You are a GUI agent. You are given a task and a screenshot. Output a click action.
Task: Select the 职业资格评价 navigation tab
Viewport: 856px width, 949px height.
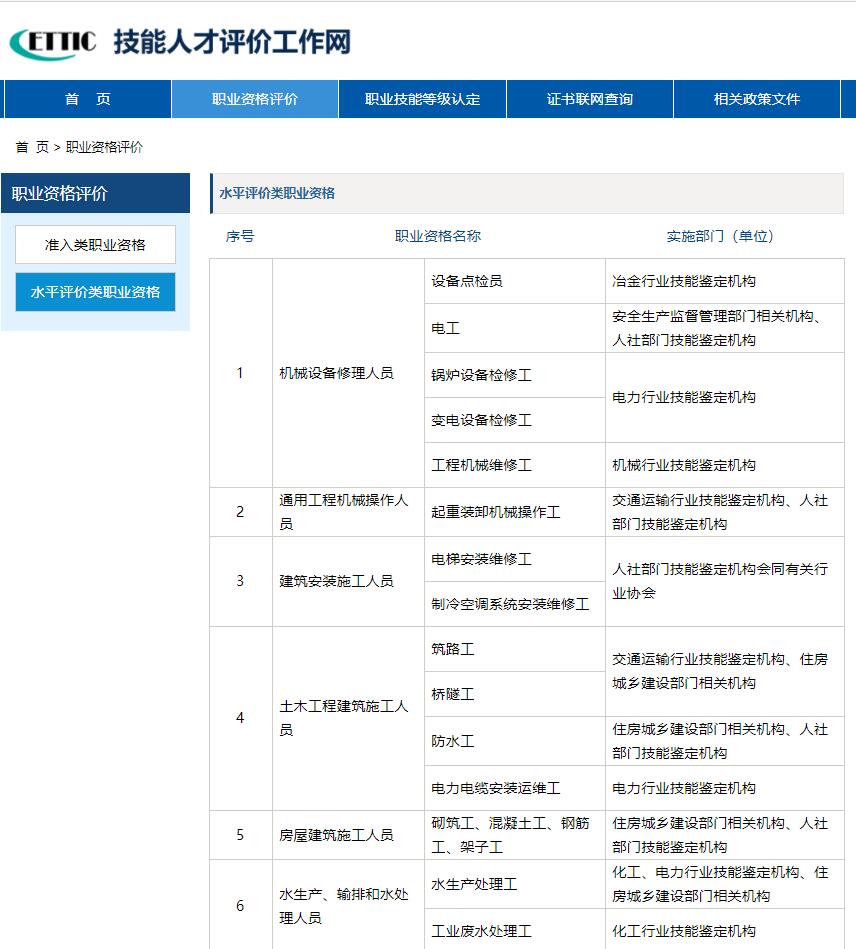(253, 99)
